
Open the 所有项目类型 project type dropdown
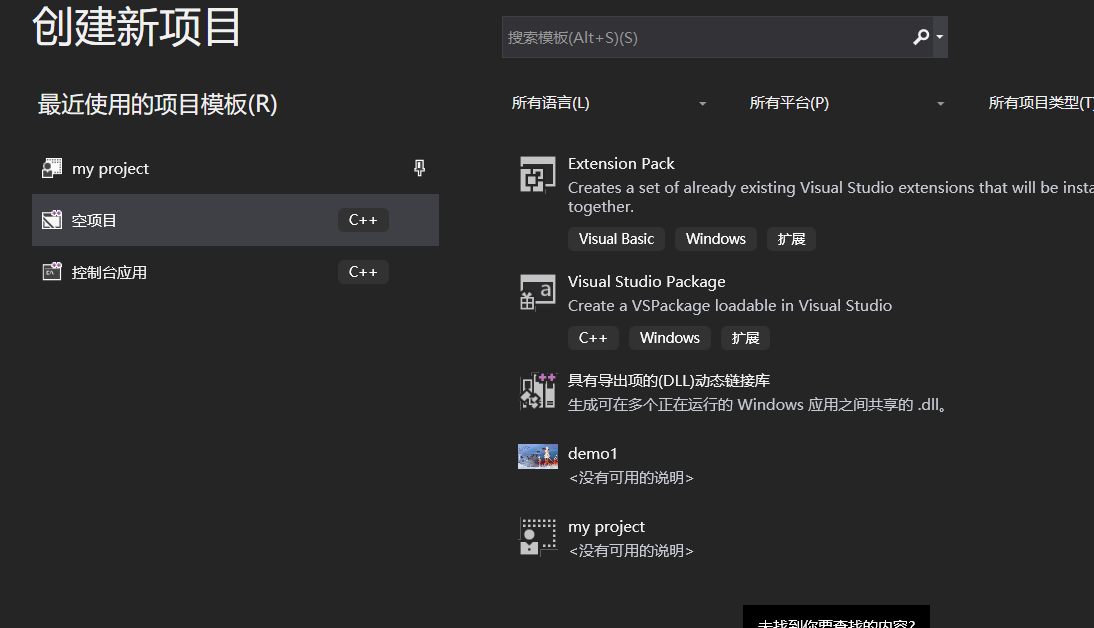(x=1040, y=103)
